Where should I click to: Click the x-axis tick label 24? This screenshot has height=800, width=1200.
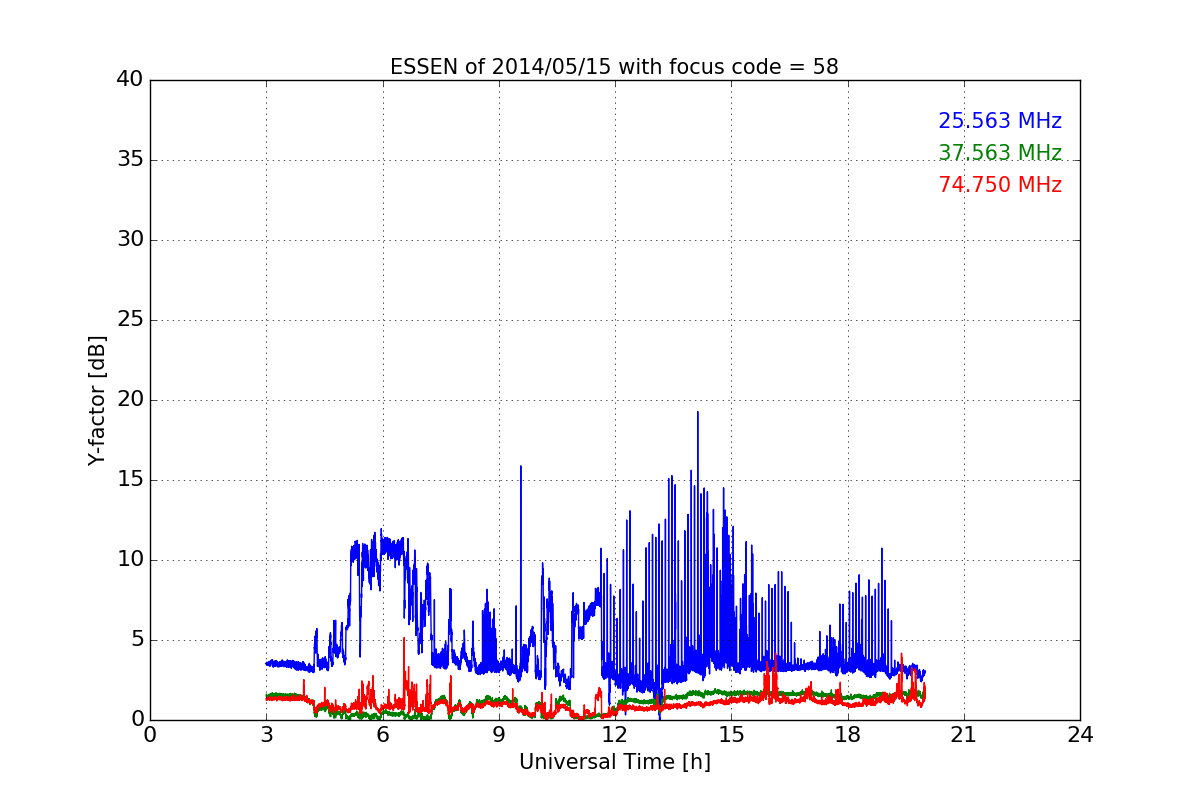tap(1080, 734)
